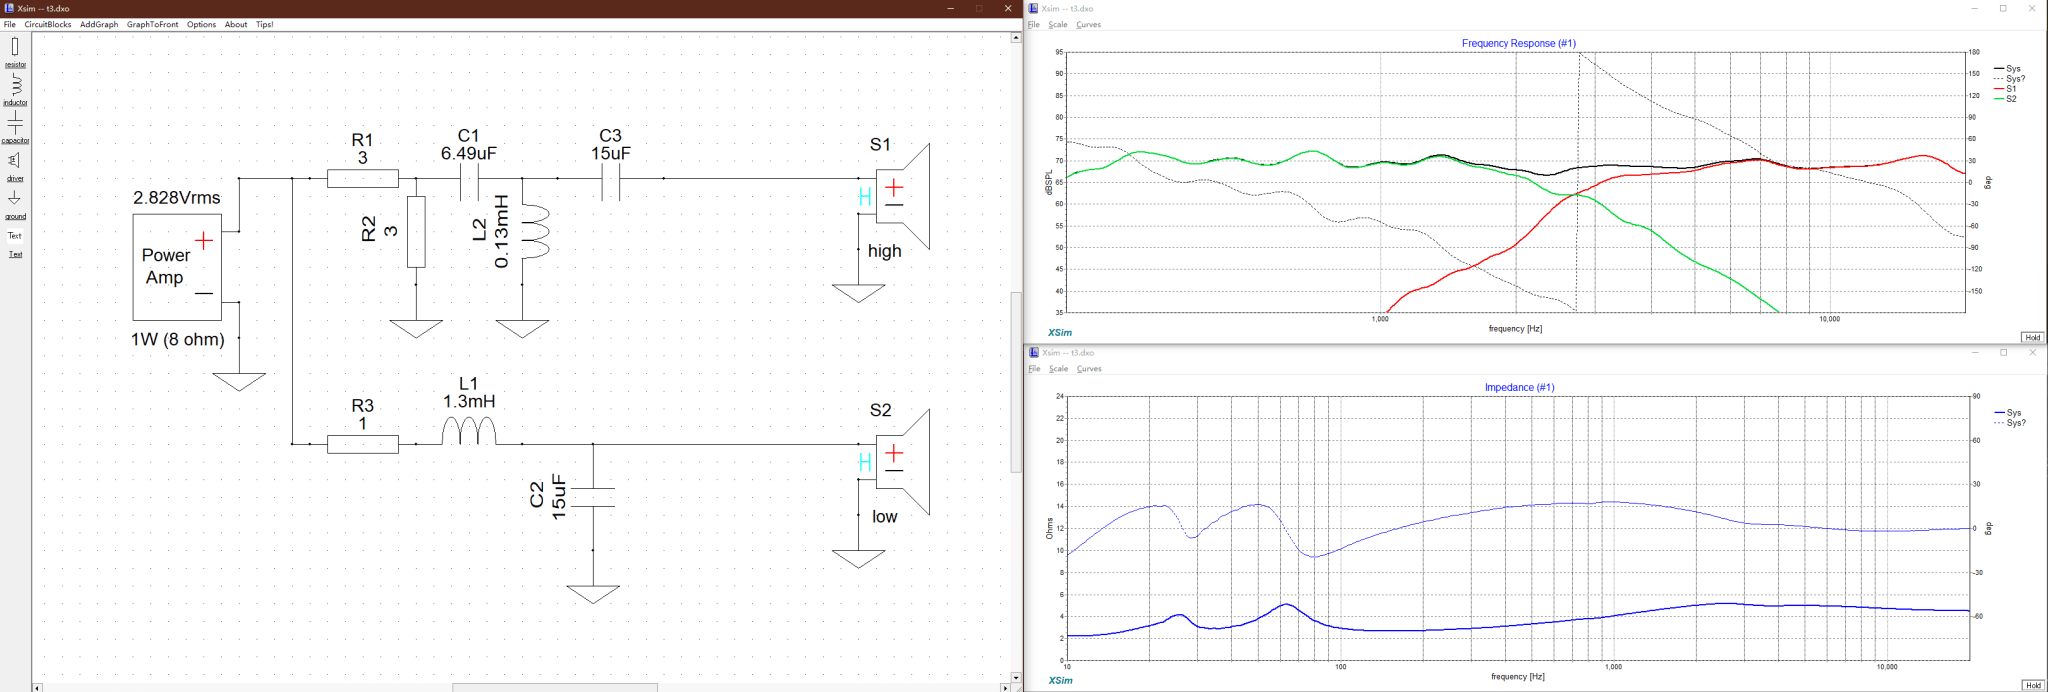Click the R1 resistor symbol in the schematic
The image size is (2048, 692).
(x=362, y=179)
